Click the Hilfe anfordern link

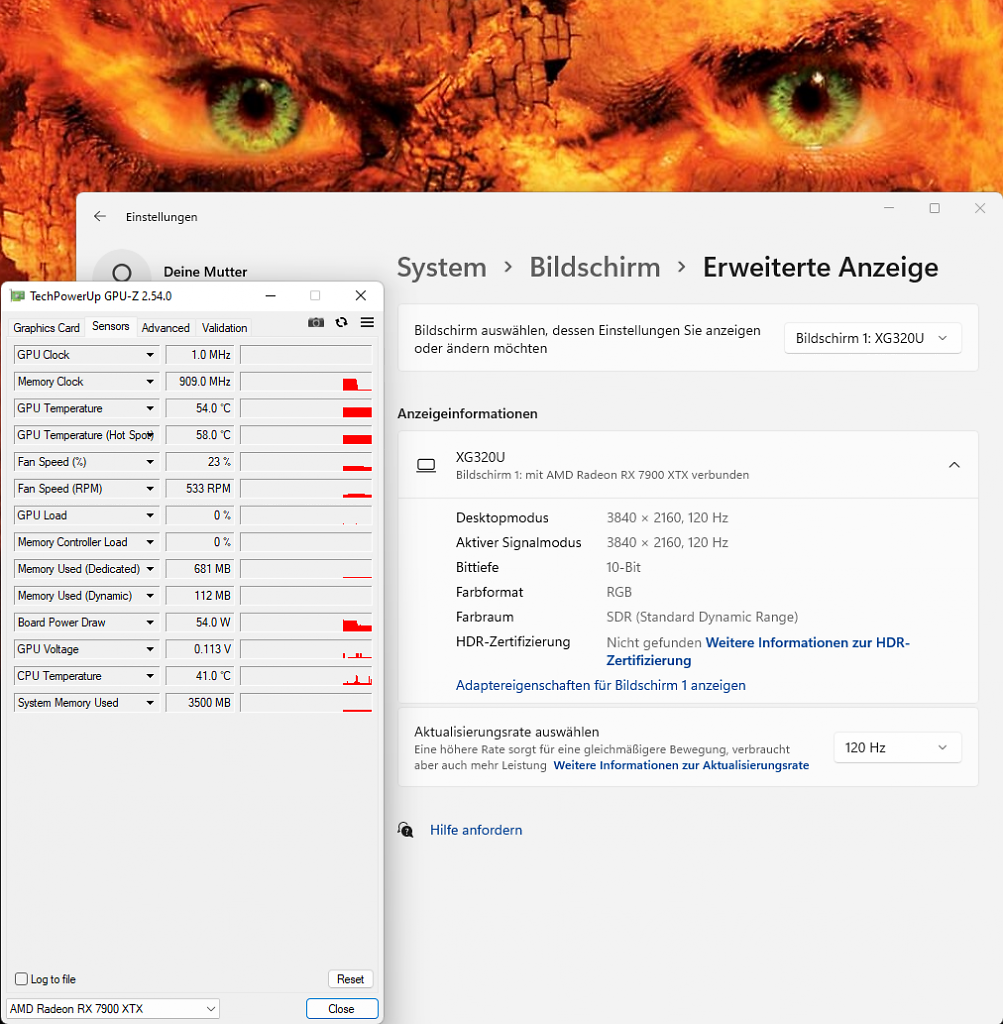[476, 830]
